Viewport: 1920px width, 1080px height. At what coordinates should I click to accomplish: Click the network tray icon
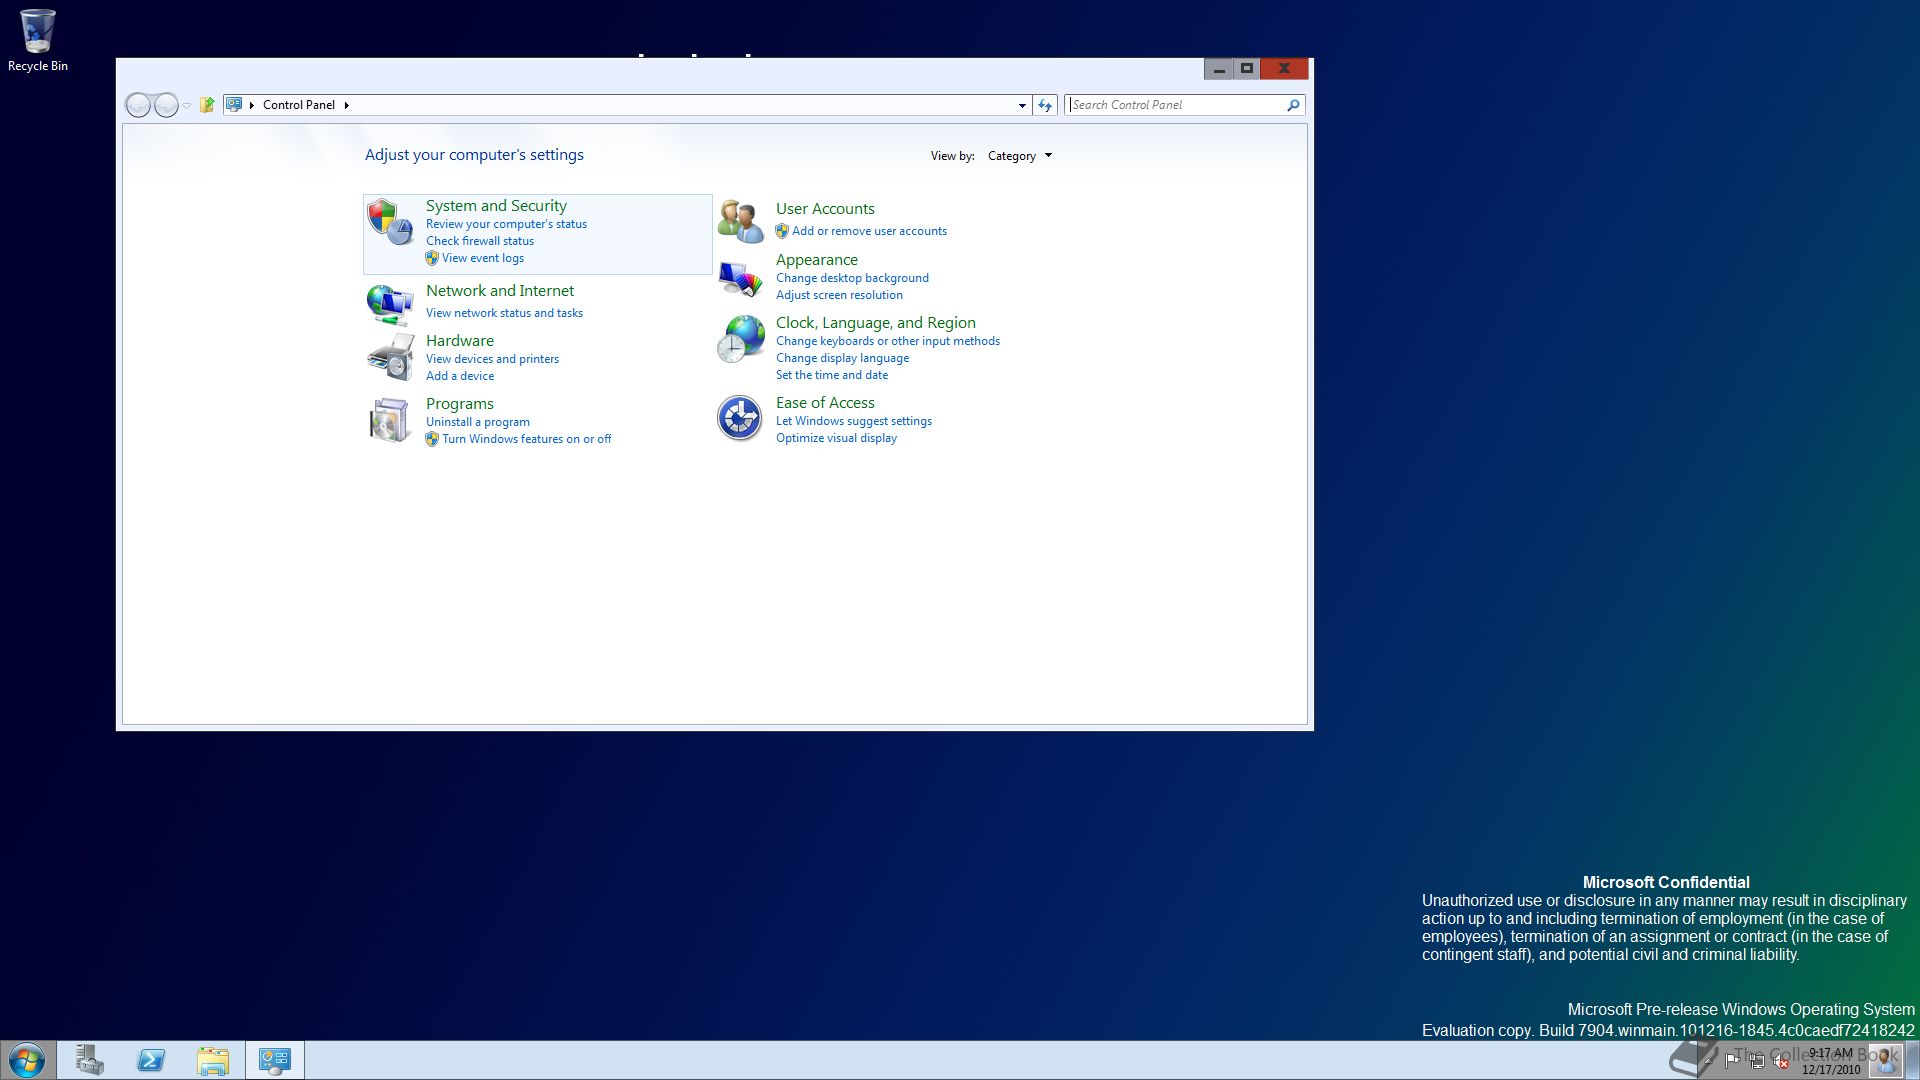(1757, 1061)
